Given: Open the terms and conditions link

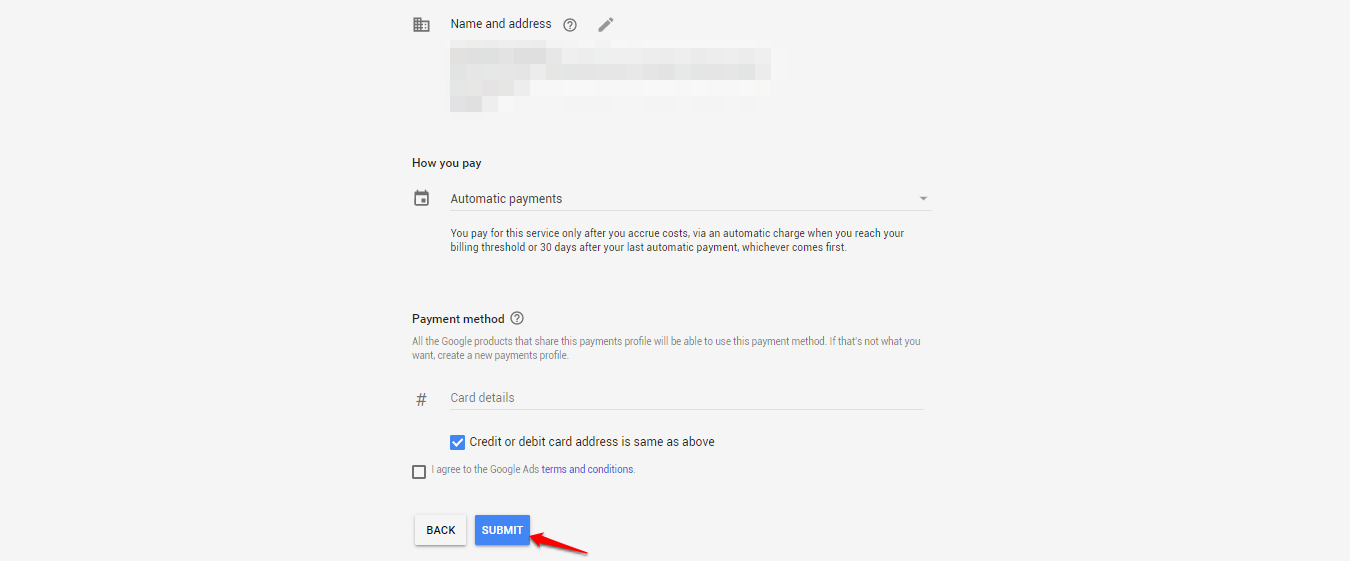Looking at the screenshot, I should tap(588, 469).
